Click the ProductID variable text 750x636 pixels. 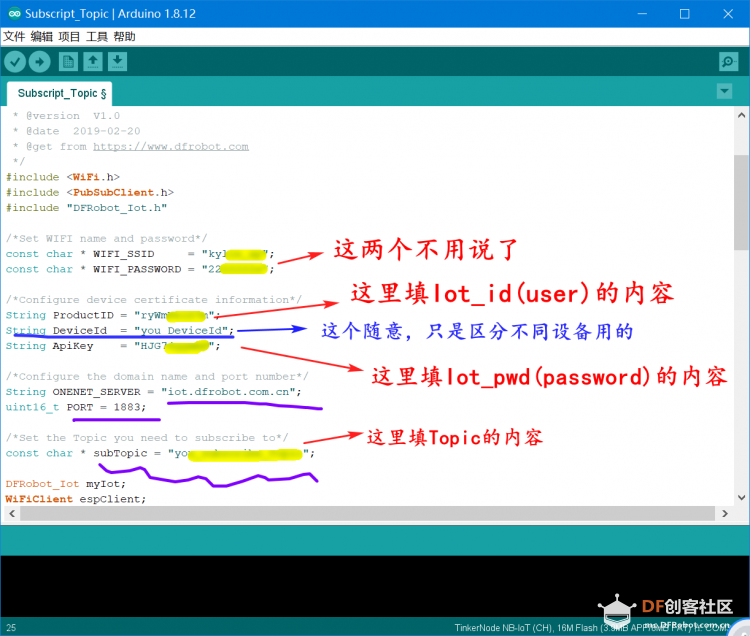tap(83, 315)
